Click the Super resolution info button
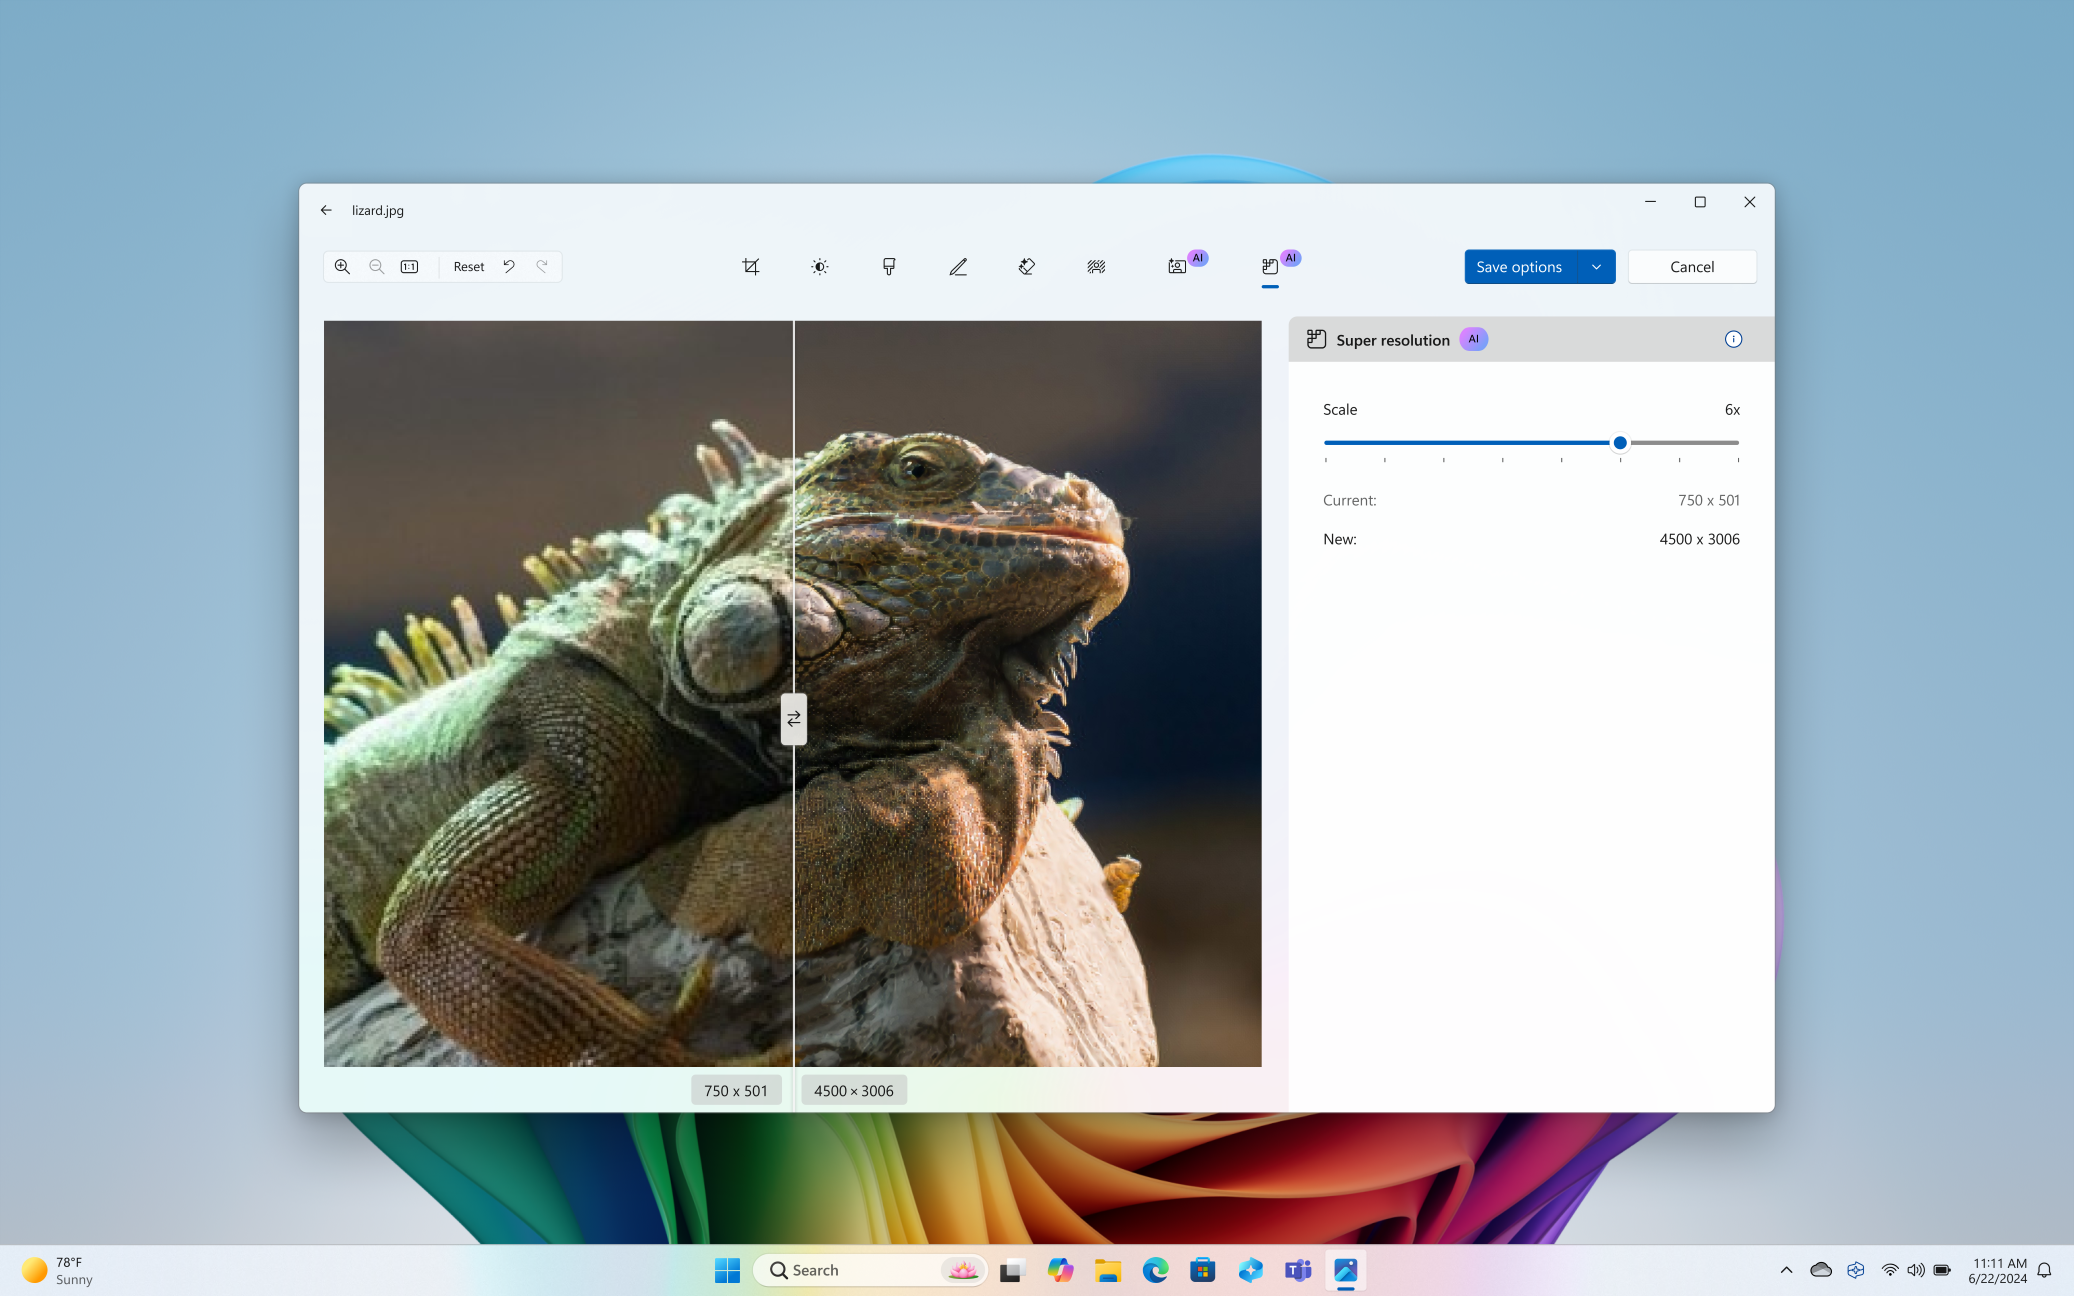 click(1734, 339)
